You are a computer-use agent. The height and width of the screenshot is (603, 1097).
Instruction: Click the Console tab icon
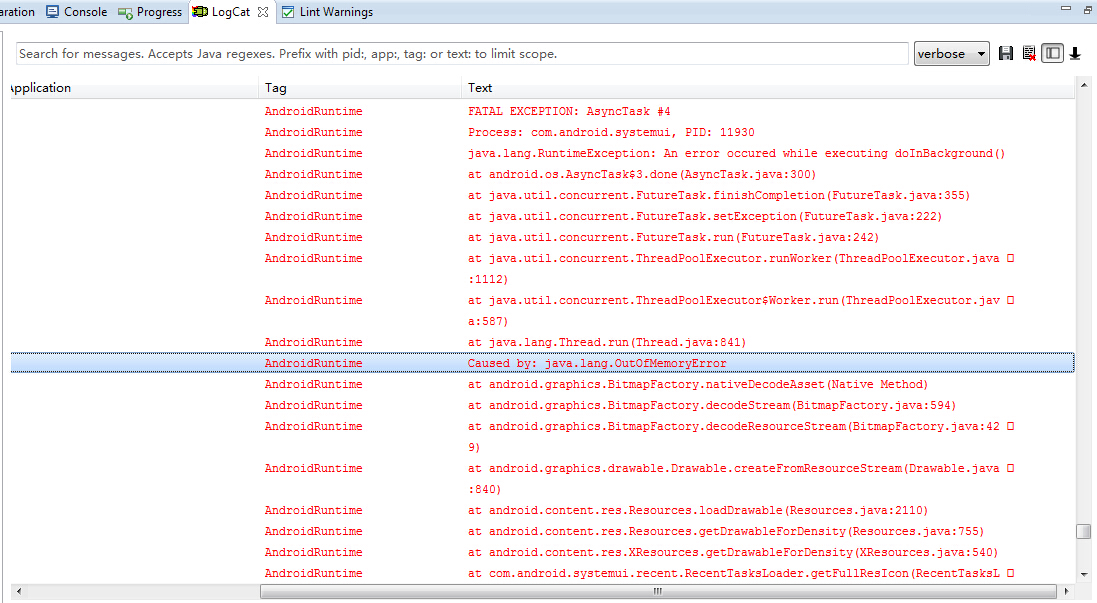(x=52, y=12)
